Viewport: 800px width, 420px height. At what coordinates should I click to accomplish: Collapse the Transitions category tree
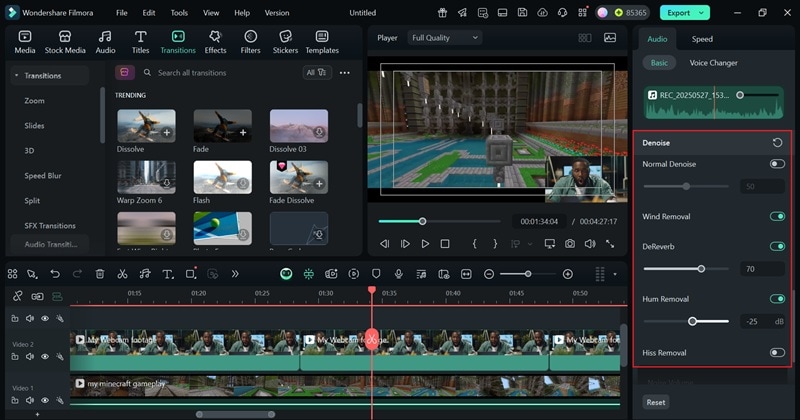[16, 76]
